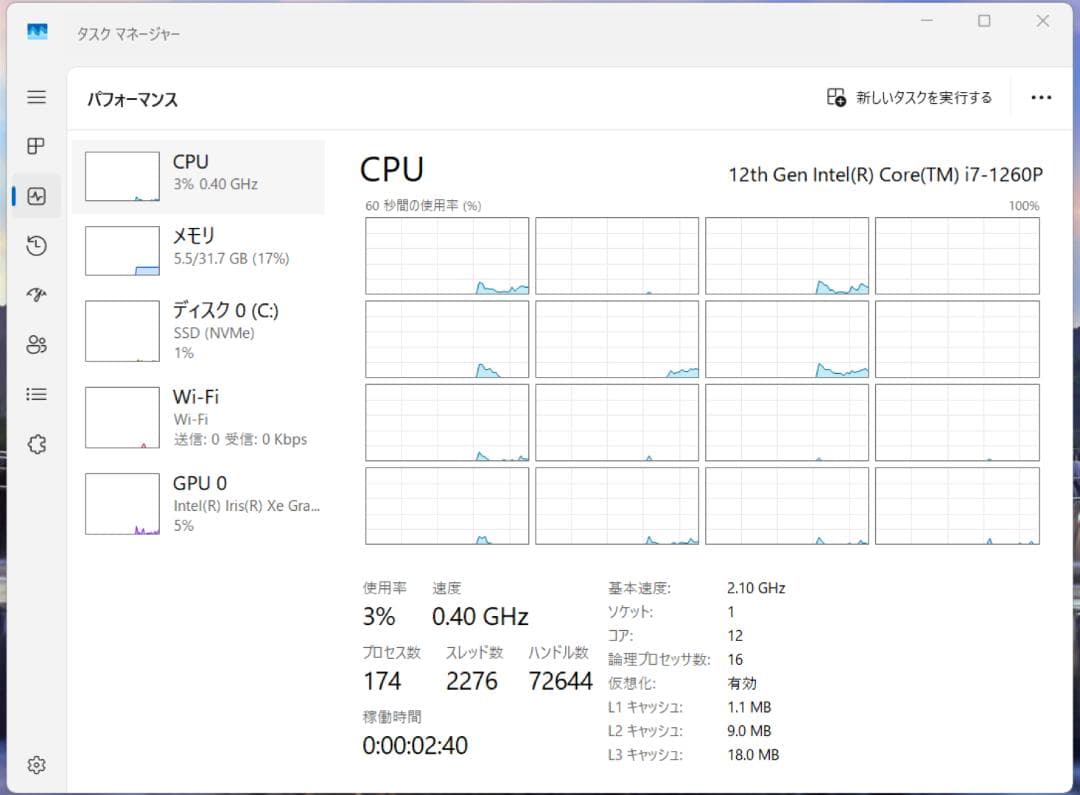The image size is (1080, 795).
Task: Select the Users page icon
Action: 36,344
